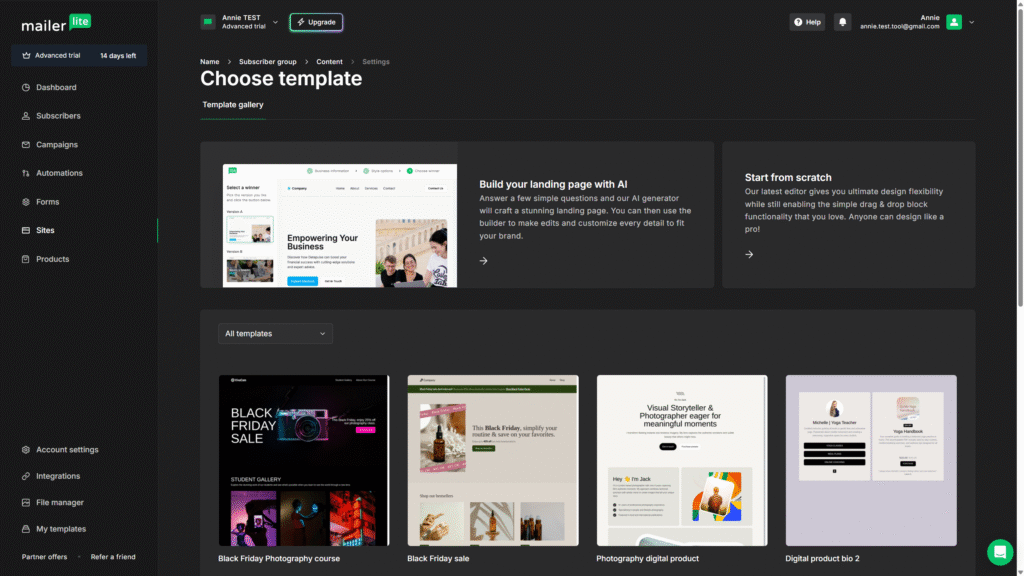Open the File manager sidebar item
1024x576 pixels.
[x=59, y=503]
